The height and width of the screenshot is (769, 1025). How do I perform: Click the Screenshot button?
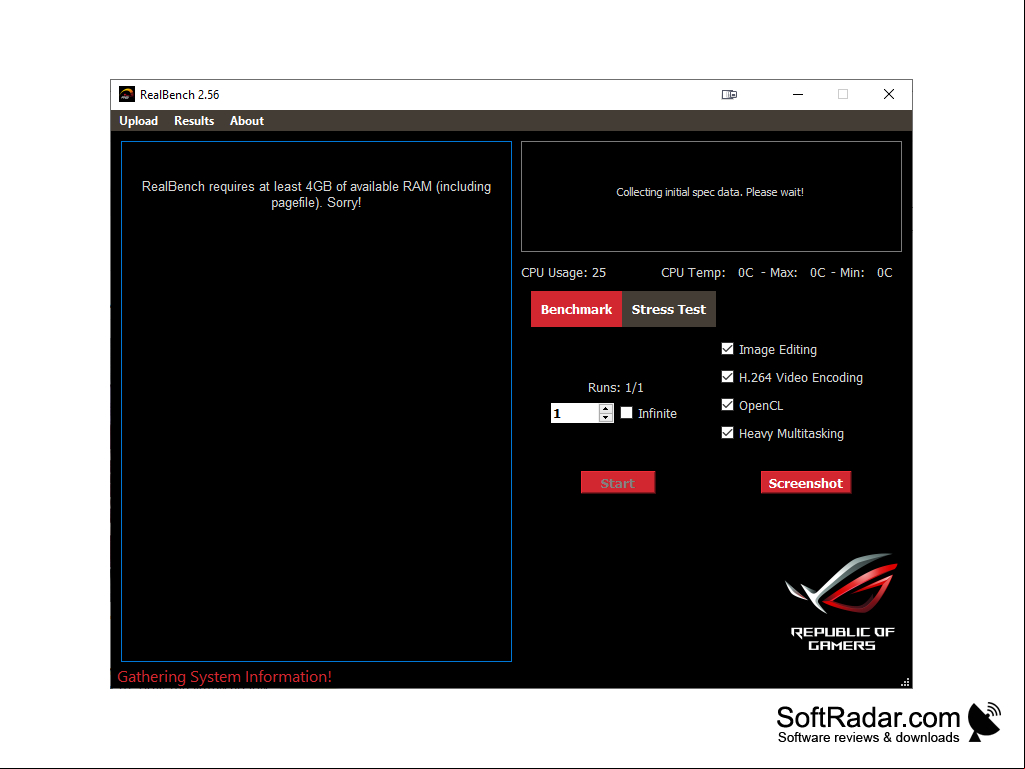[x=805, y=483]
